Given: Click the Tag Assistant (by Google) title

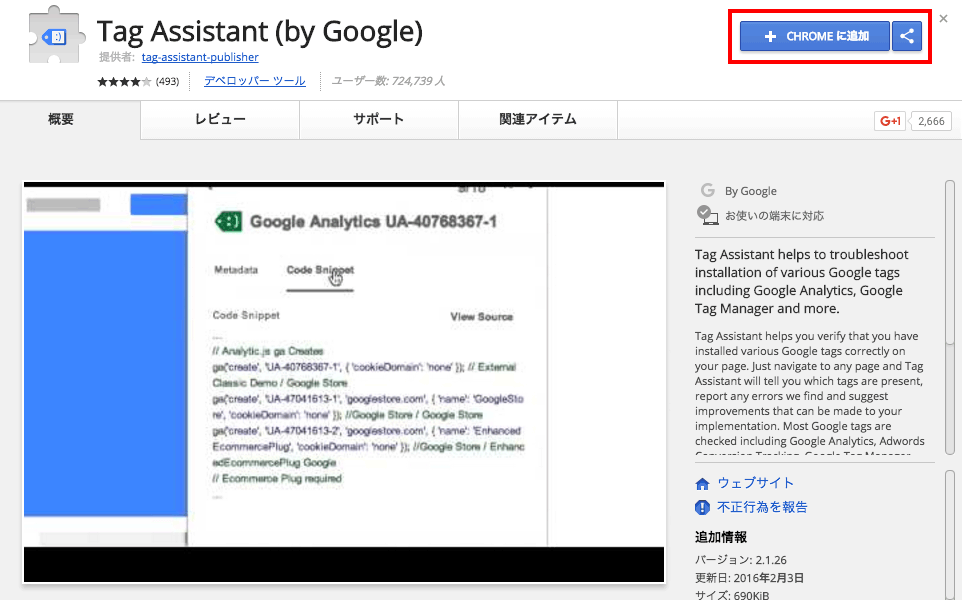Looking at the screenshot, I should click(x=260, y=32).
